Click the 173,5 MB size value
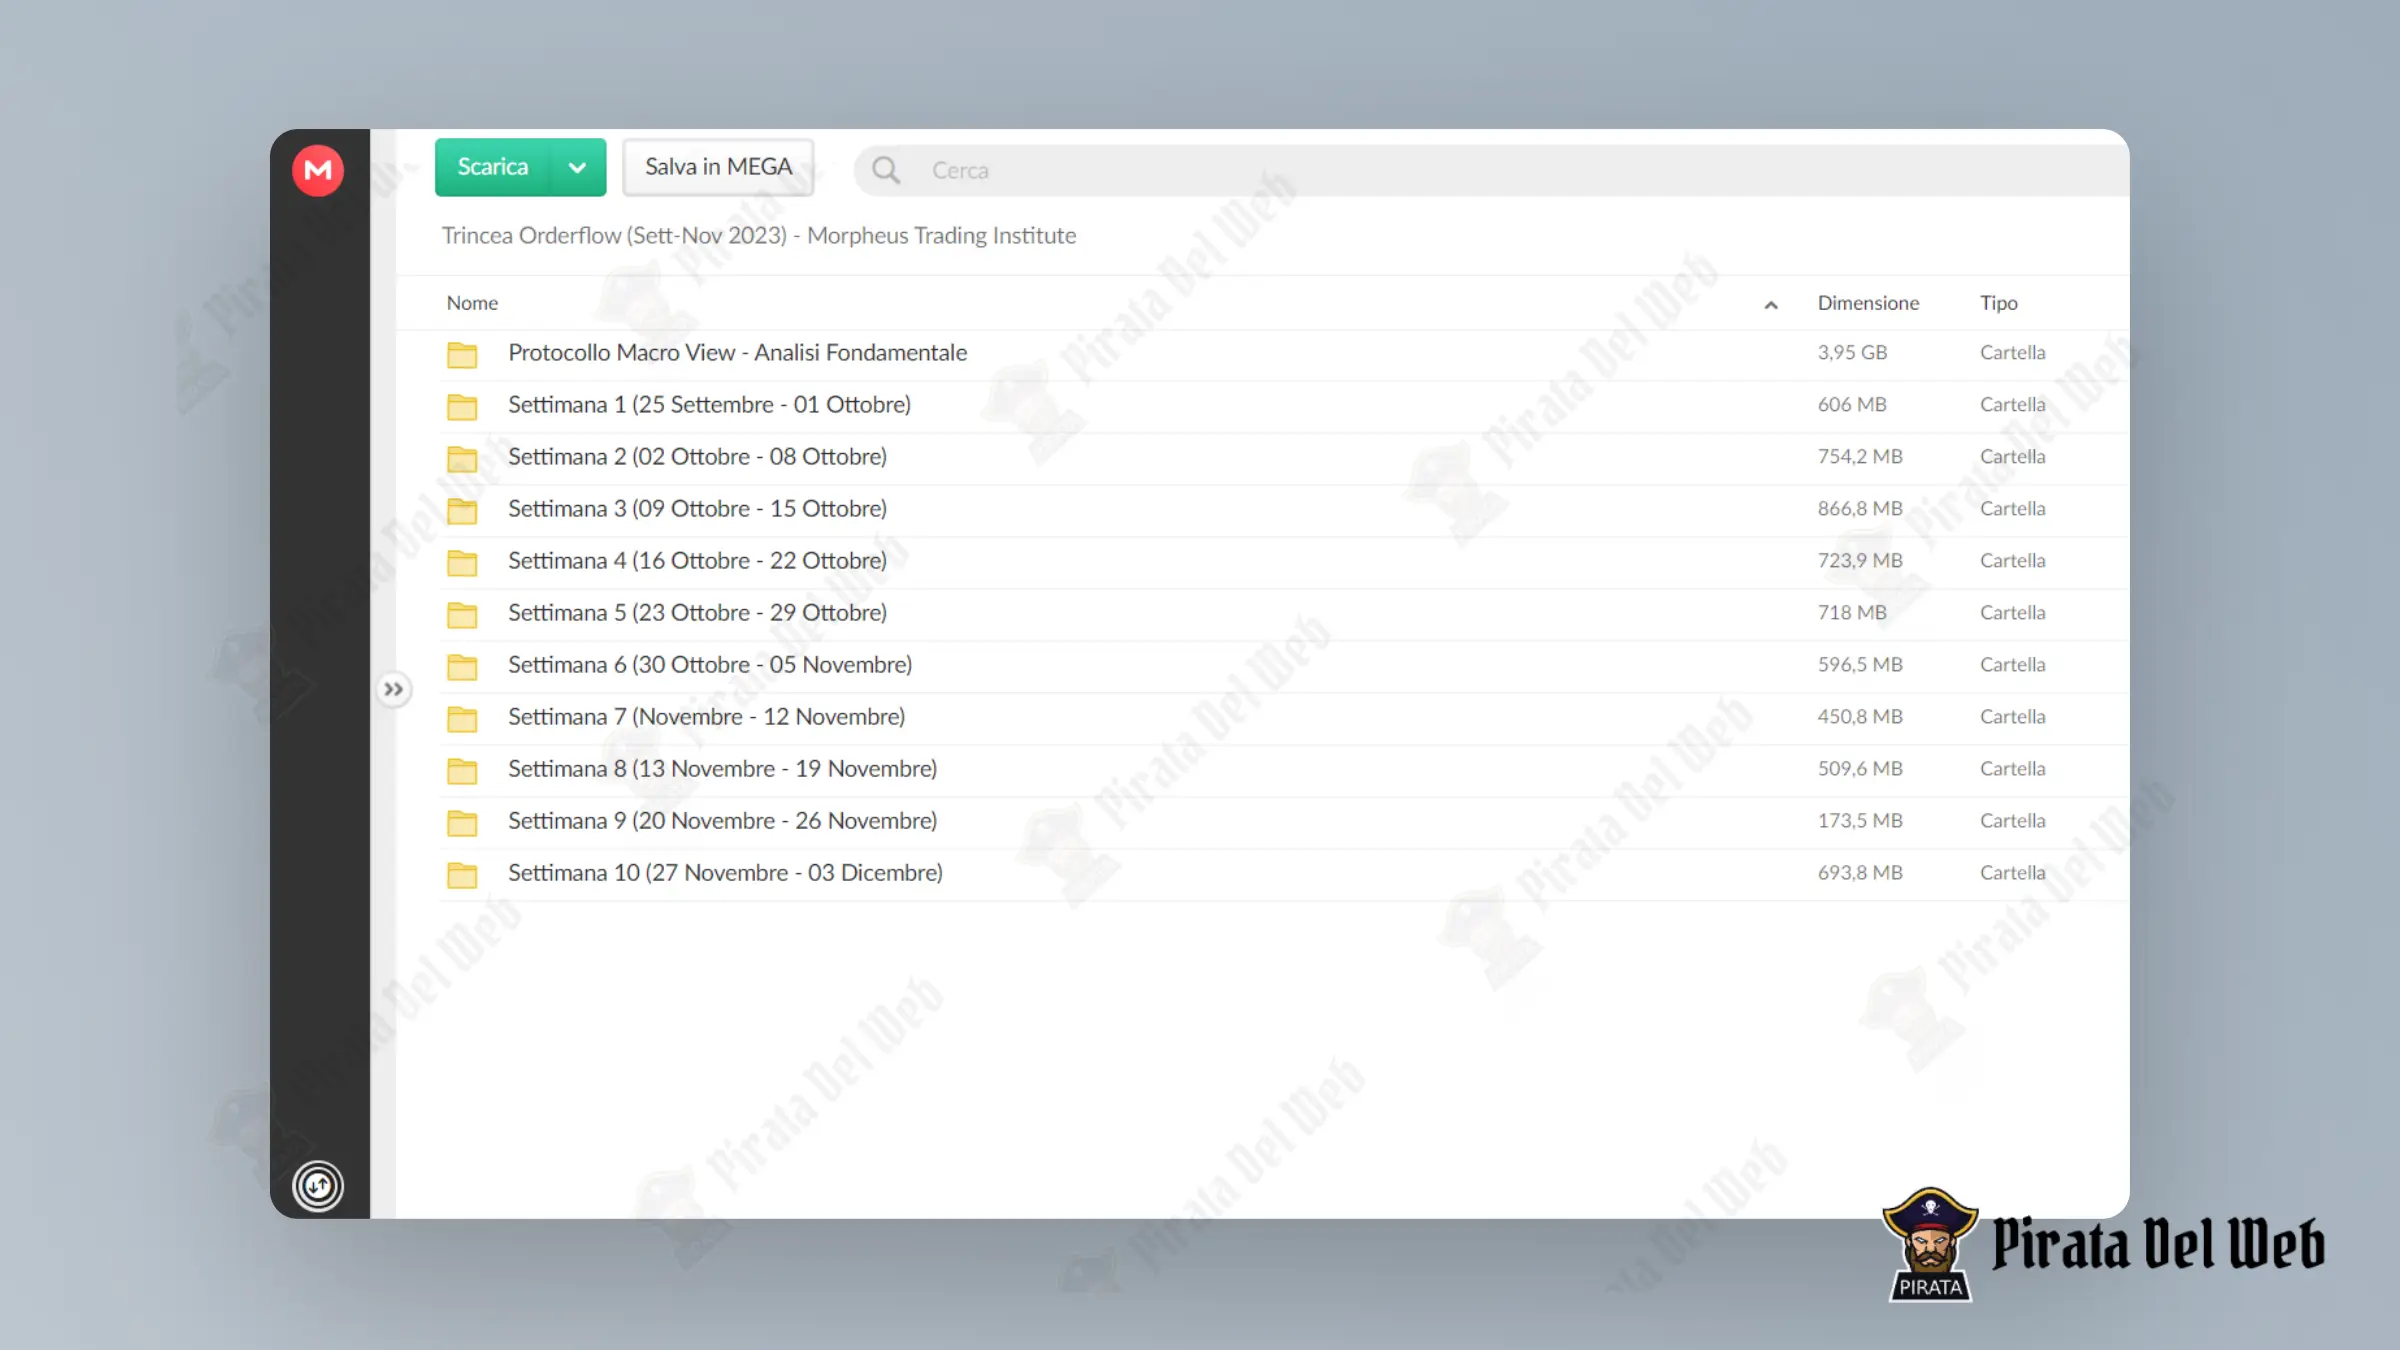Image resolution: width=2400 pixels, height=1350 pixels. 1860,821
